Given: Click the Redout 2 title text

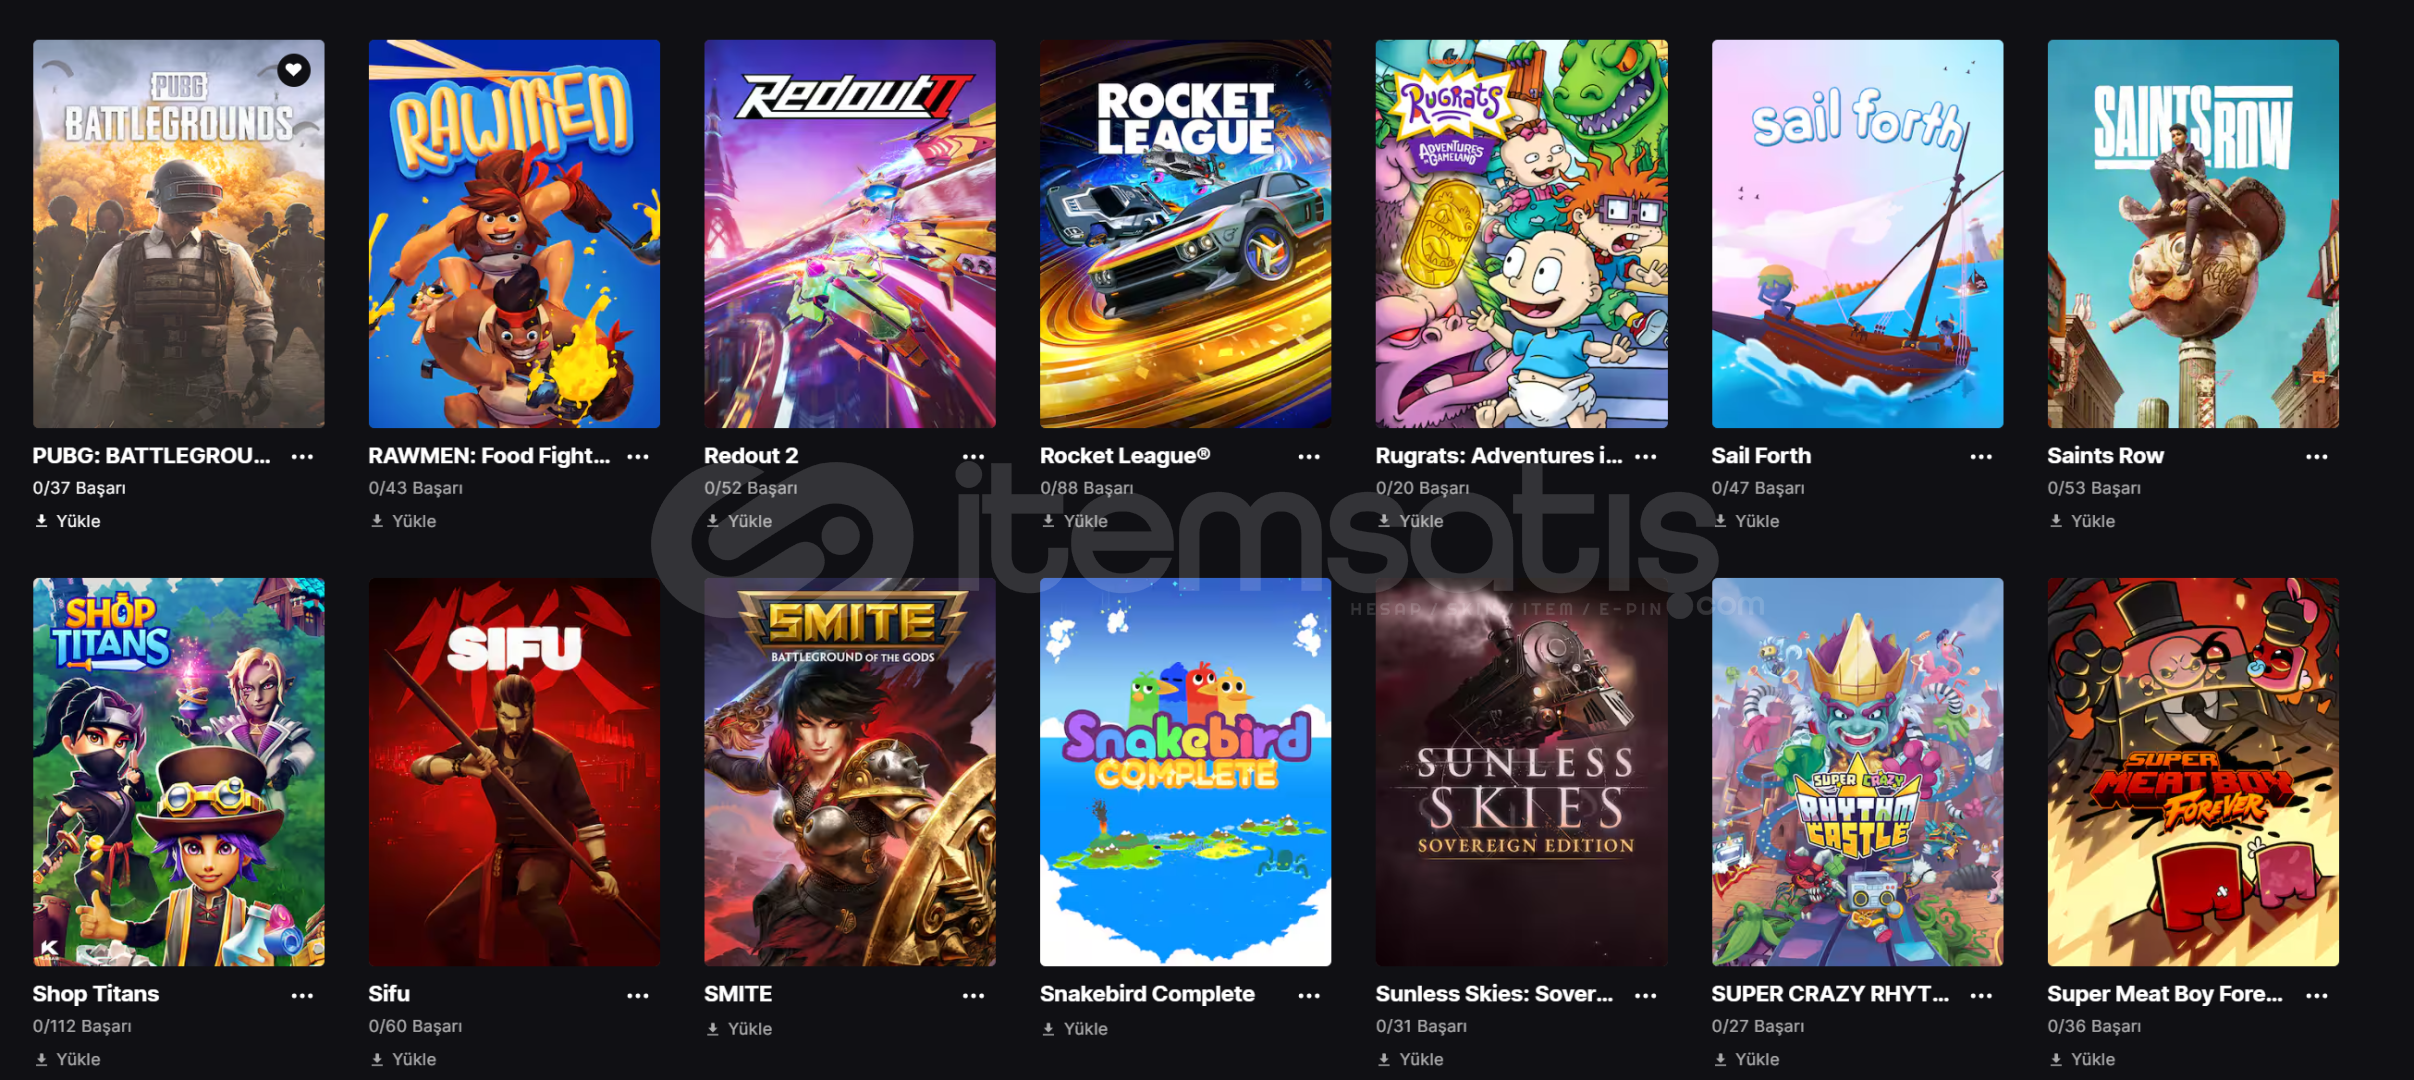Looking at the screenshot, I should [x=751, y=456].
